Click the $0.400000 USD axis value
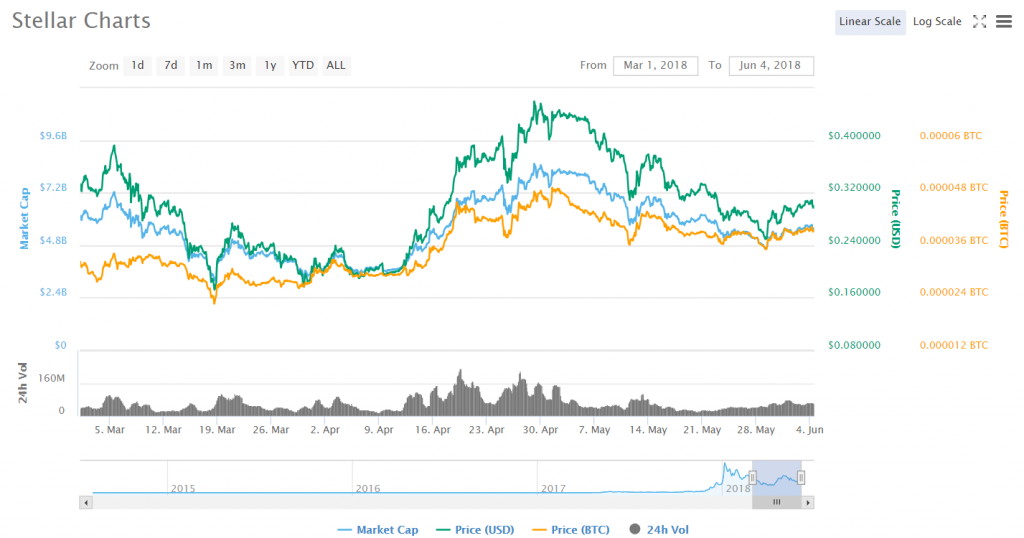 click(x=854, y=136)
